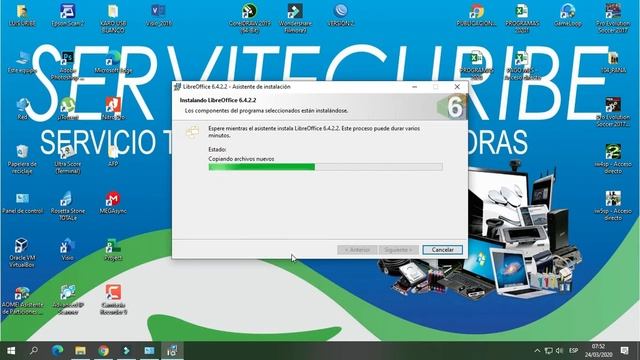Screen dimensions: 640x360
Task: Open Papelera de reciclaje
Action: (x=22, y=159)
